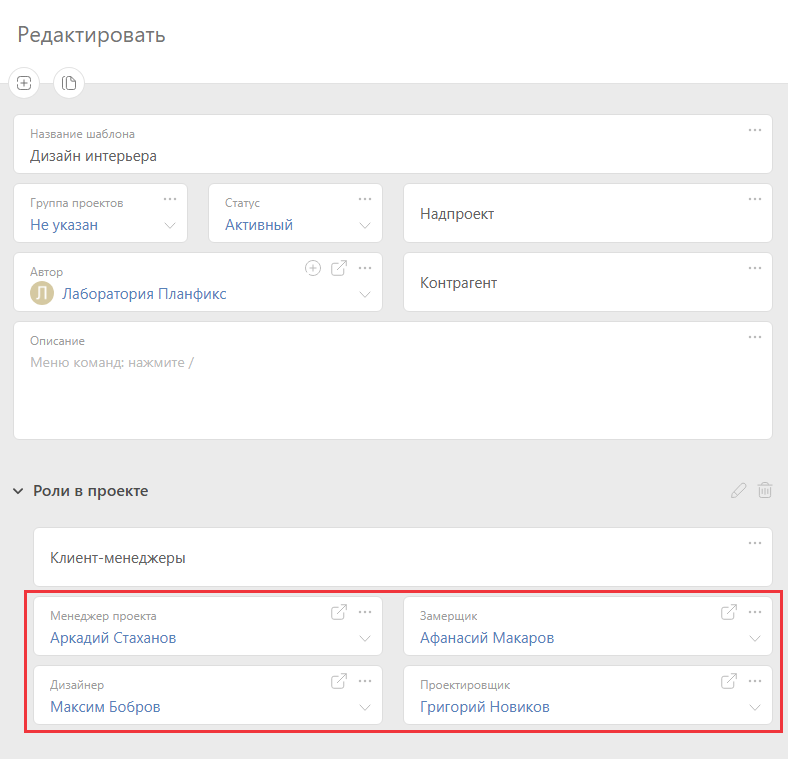
Task: Click the Клиент-менеджеры field
Action: pos(403,557)
